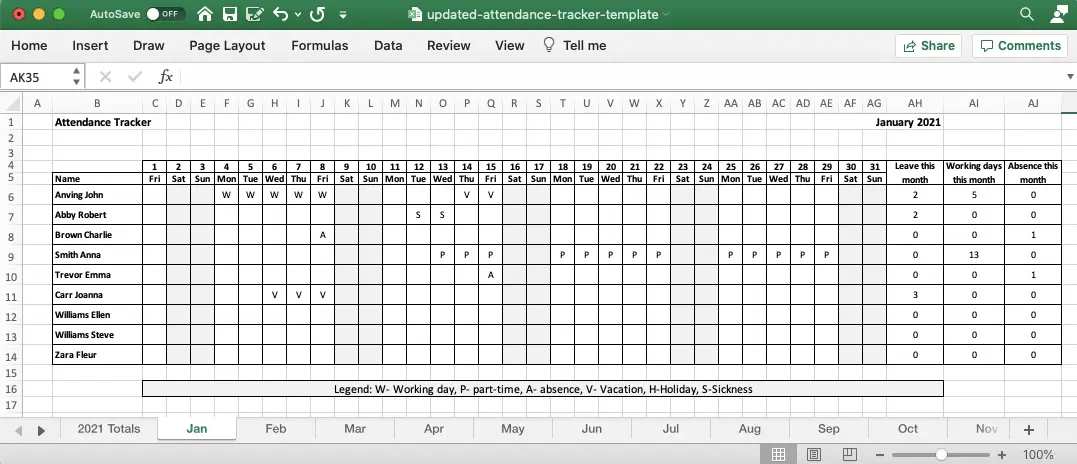Save the workbook with the floppy disk icon

tap(230, 14)
